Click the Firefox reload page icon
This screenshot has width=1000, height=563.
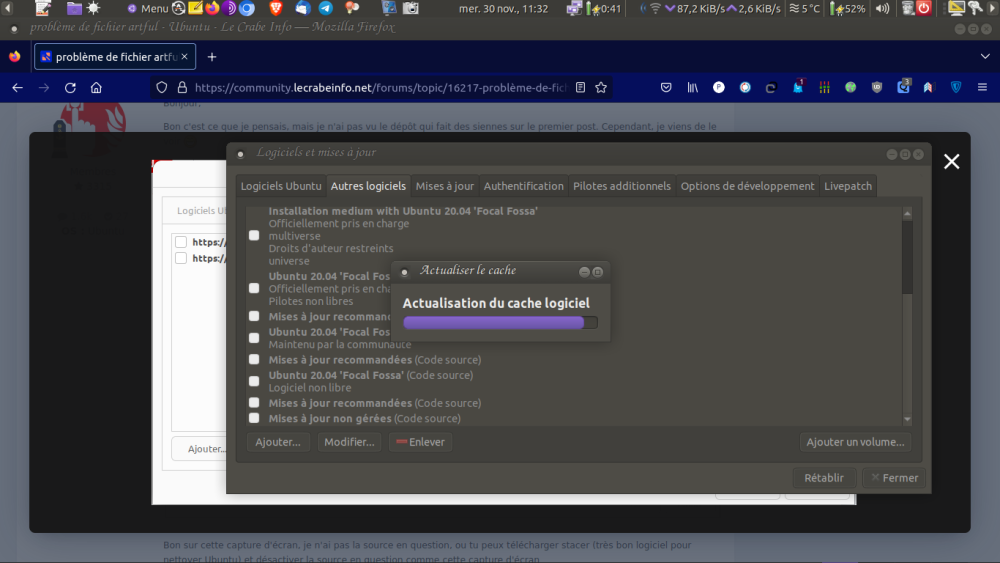click(70, 88)
